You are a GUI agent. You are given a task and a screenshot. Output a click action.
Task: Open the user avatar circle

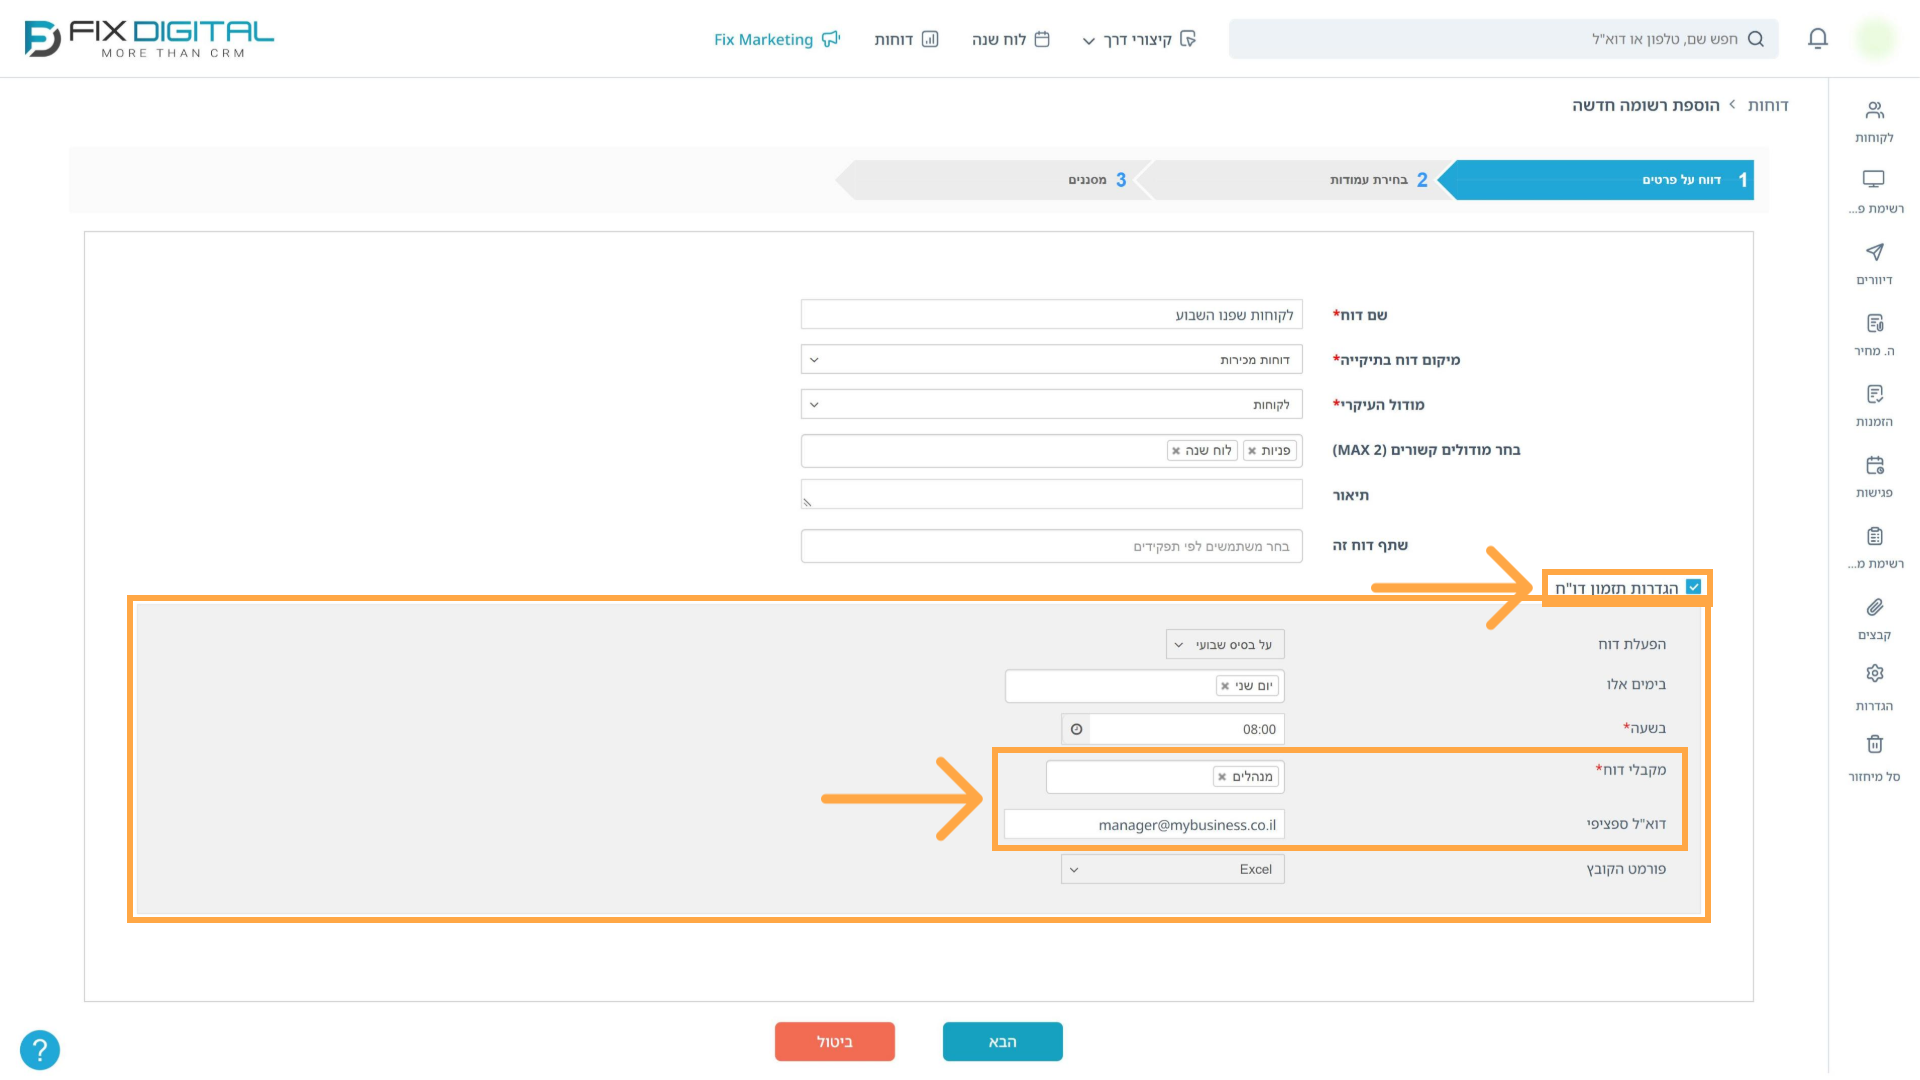click(x=1875, y=39)
